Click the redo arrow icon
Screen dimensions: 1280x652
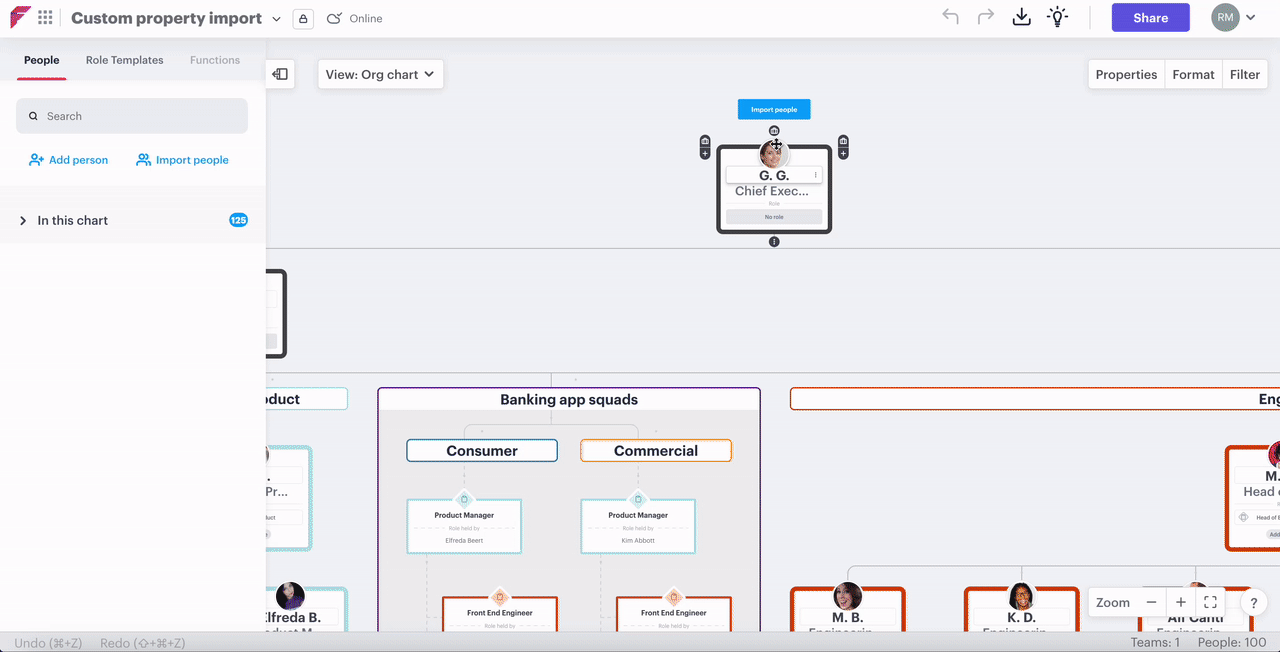coord(985,17)
